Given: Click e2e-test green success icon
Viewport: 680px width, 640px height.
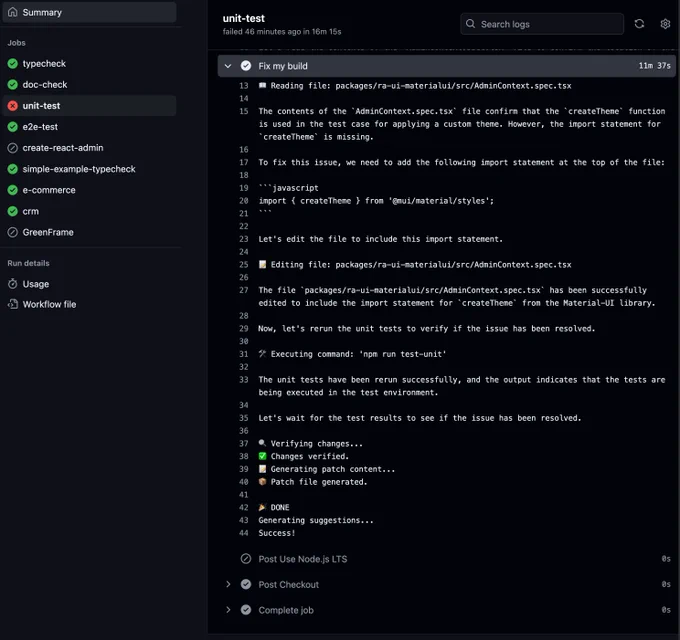Looking at the screenshot, I should pos(13,127).
